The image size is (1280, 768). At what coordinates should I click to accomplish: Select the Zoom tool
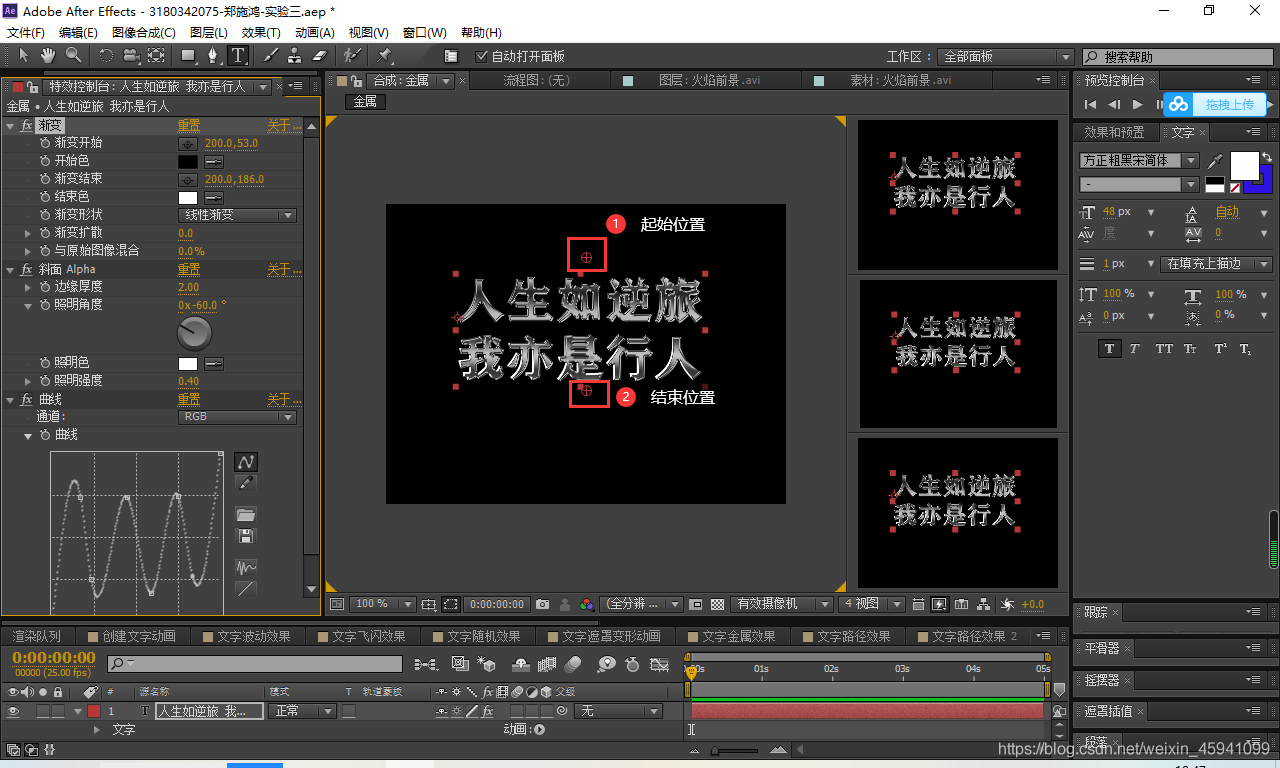[x=71, y=56]
